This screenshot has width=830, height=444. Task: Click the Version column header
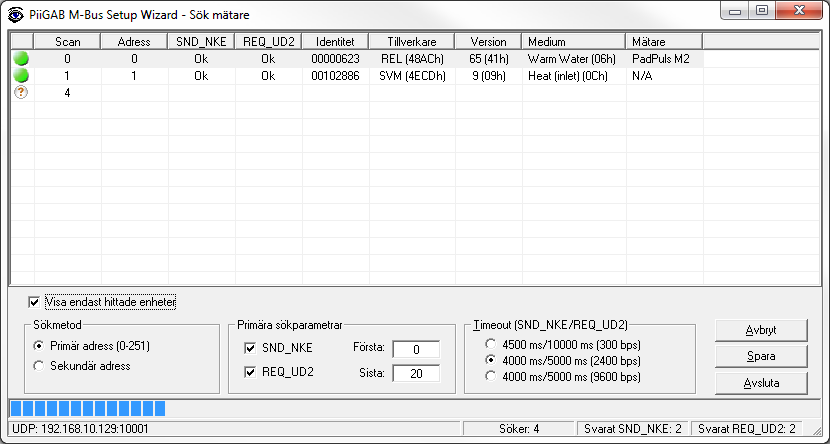[488, 41]
